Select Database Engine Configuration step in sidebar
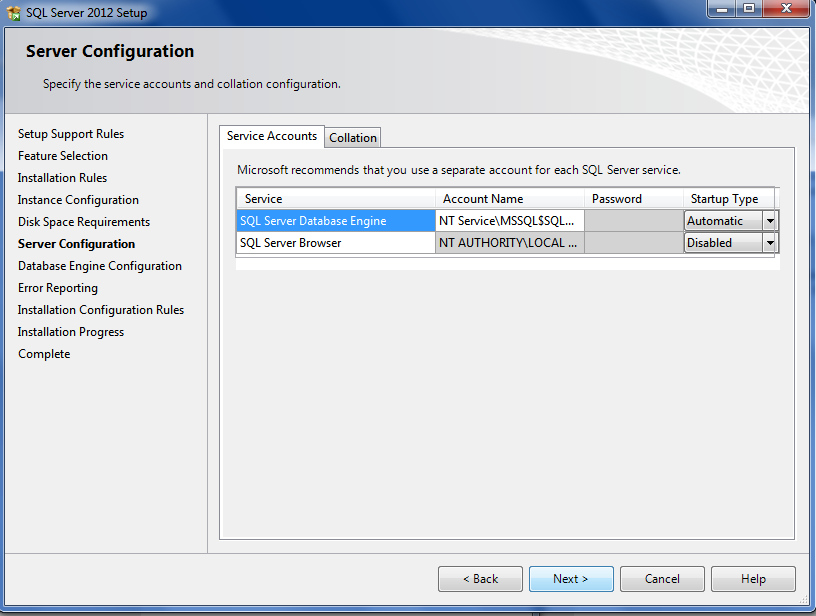This screenshot has height=616, width=816. pyautogui.click(x=99, y=266)
